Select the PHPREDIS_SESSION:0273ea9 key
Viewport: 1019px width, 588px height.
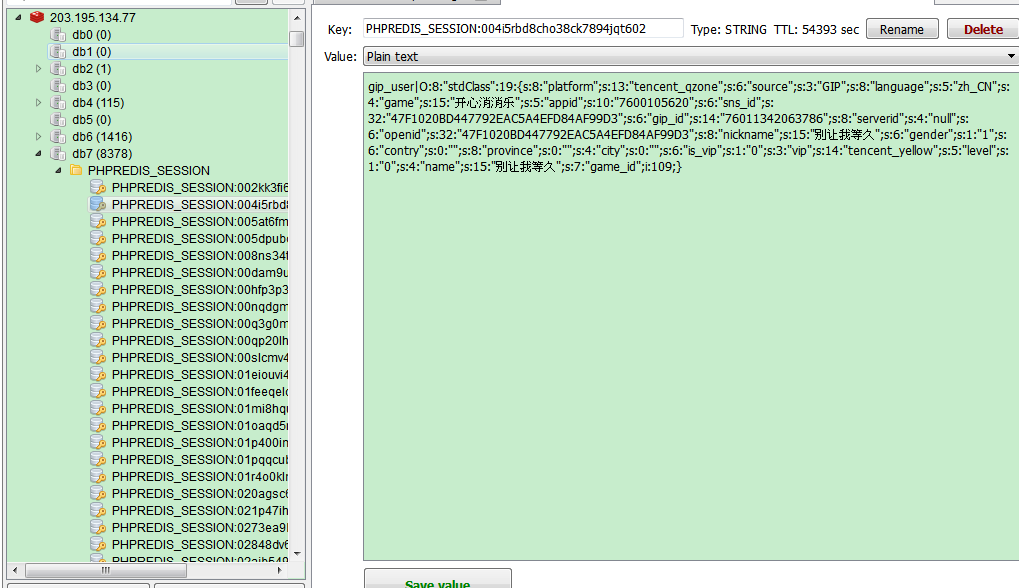200,527
